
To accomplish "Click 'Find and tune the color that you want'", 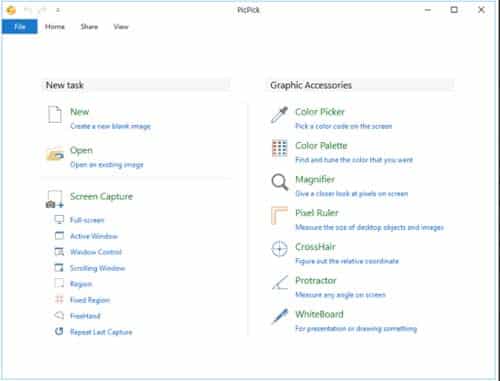I will [354, 160].
